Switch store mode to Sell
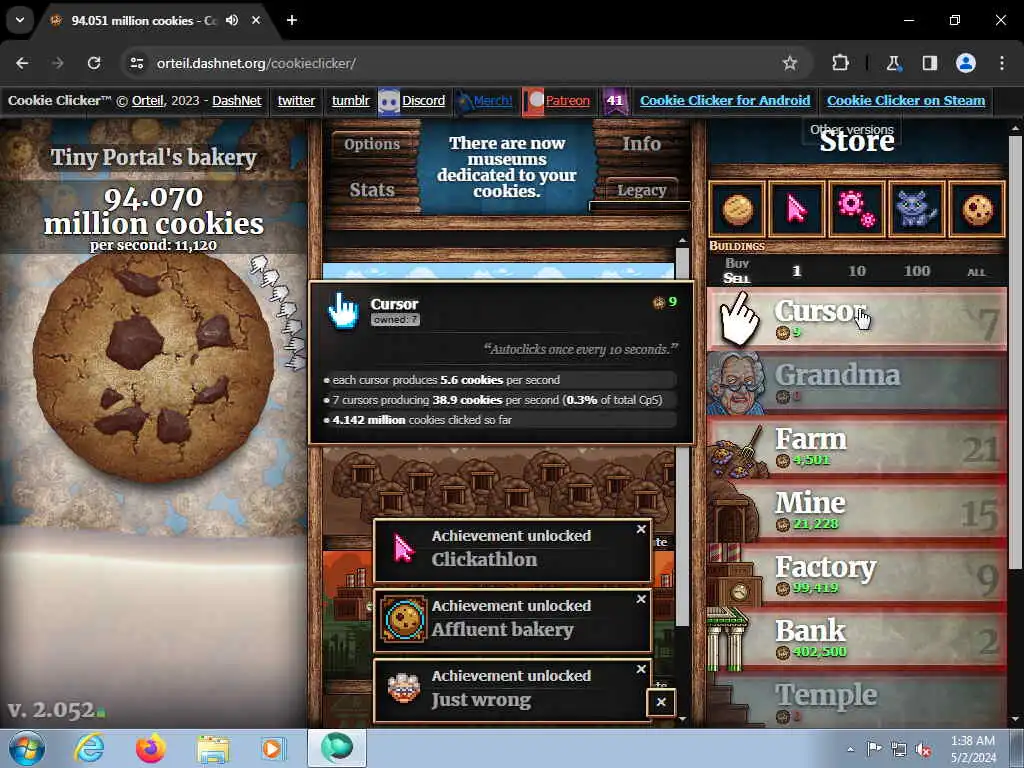The image size is (1024, 768). [x=737, y=278]
